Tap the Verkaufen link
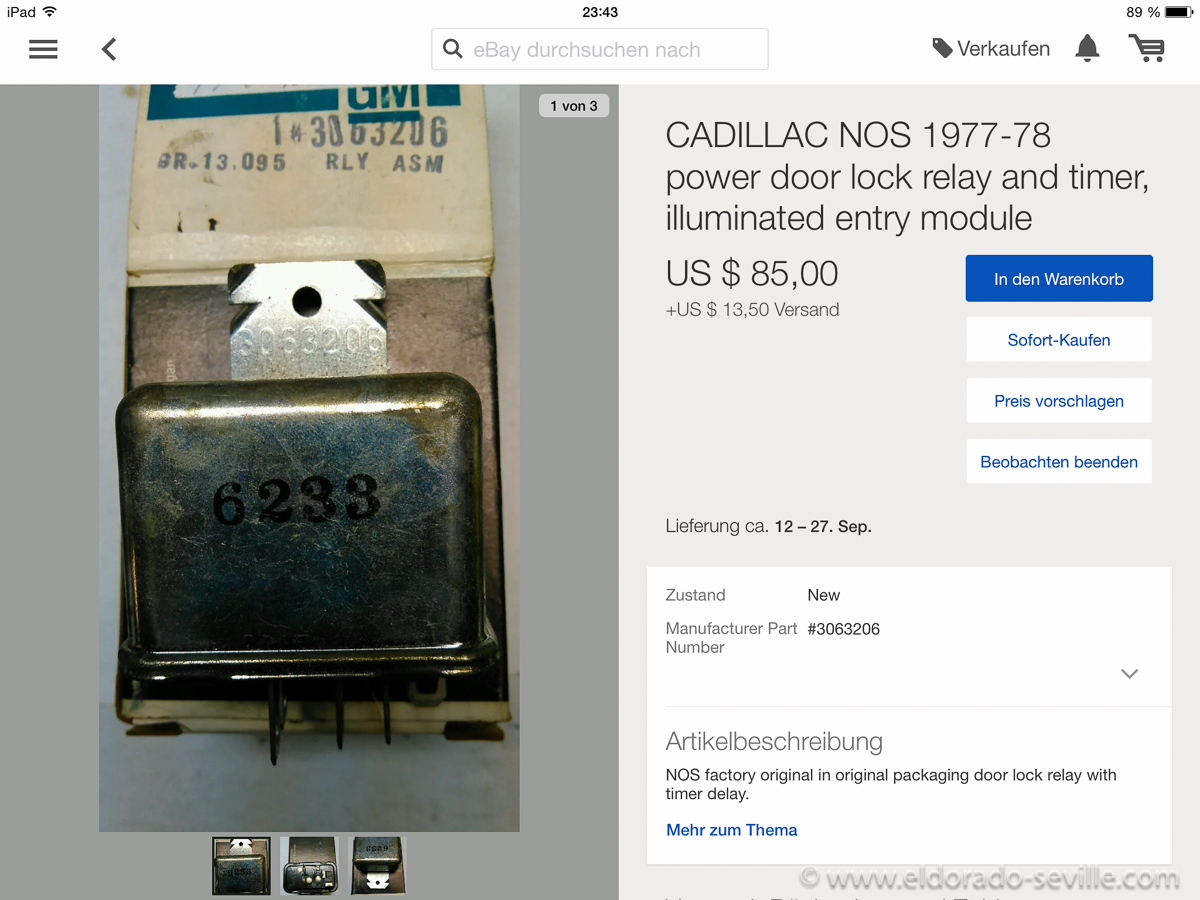The height and width of the screenshot is (900, 1200). pos(1003,49)
